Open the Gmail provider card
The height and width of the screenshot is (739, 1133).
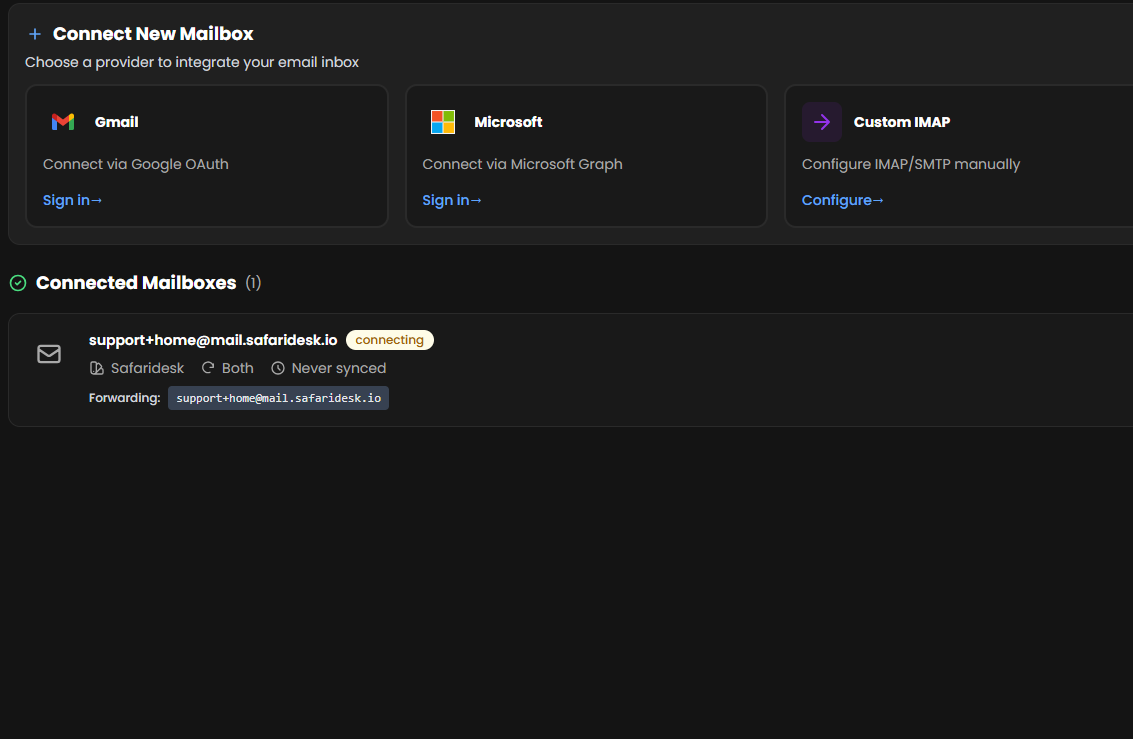pyautogui.click(x=206, y=156)
